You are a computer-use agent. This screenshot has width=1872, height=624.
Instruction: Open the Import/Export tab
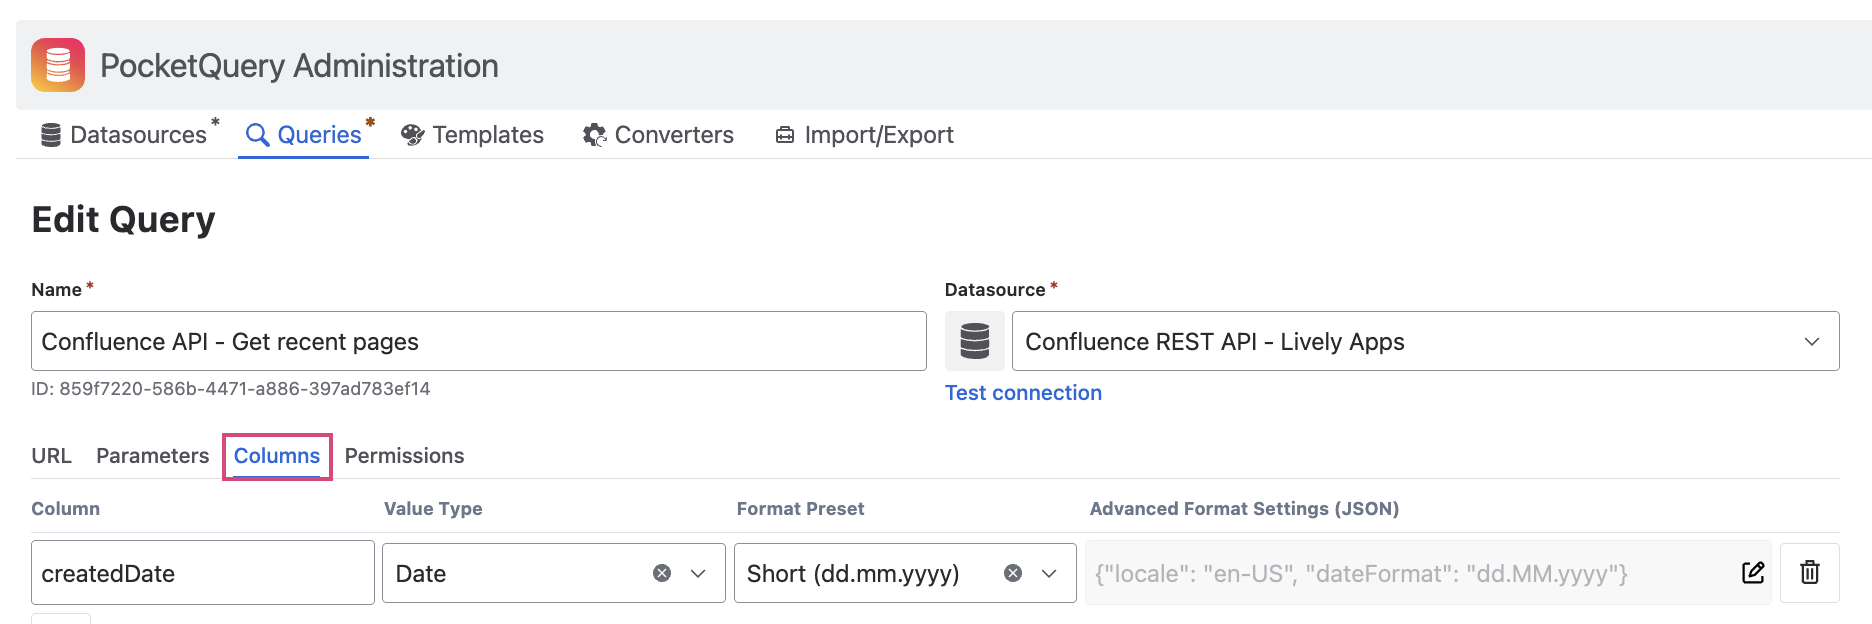click(864, 135)
